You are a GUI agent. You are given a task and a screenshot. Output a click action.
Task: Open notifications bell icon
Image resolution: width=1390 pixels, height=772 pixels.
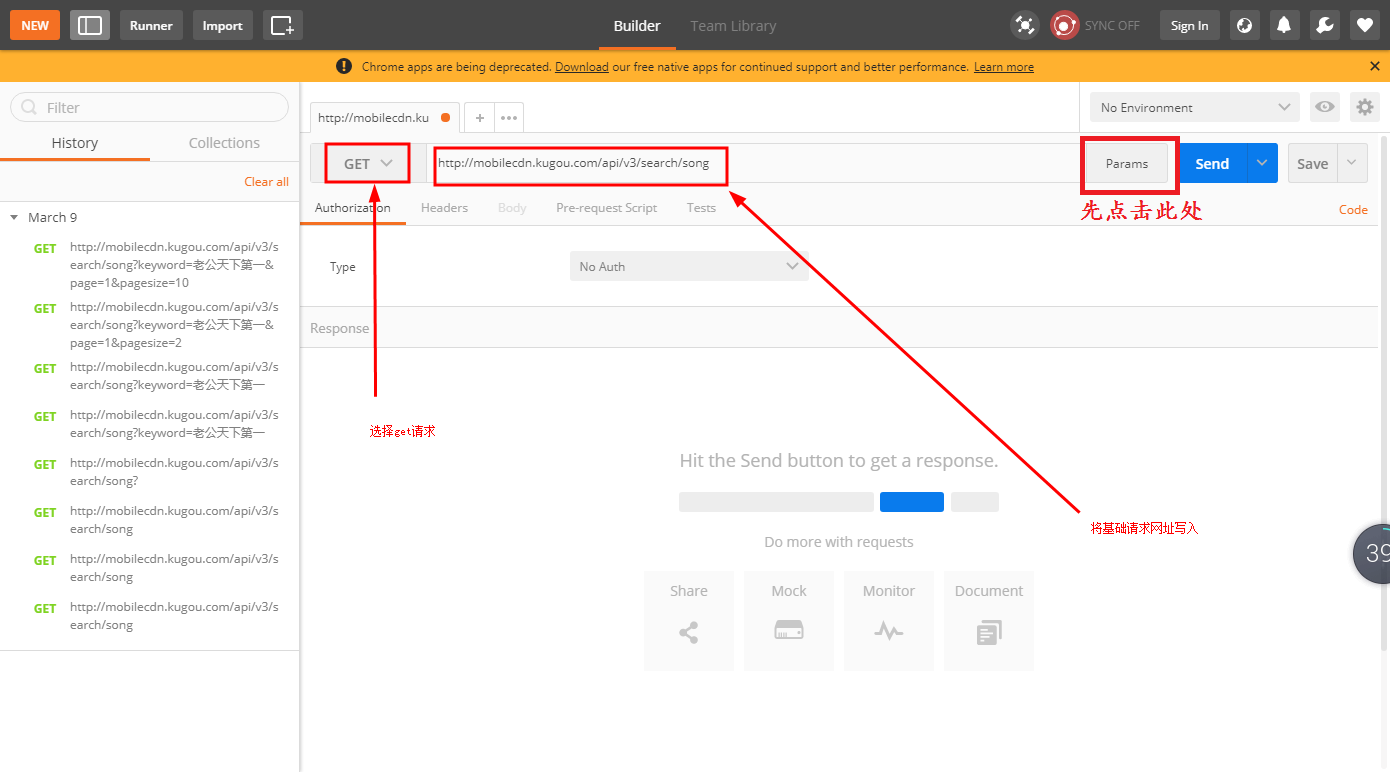(1284, 25)
